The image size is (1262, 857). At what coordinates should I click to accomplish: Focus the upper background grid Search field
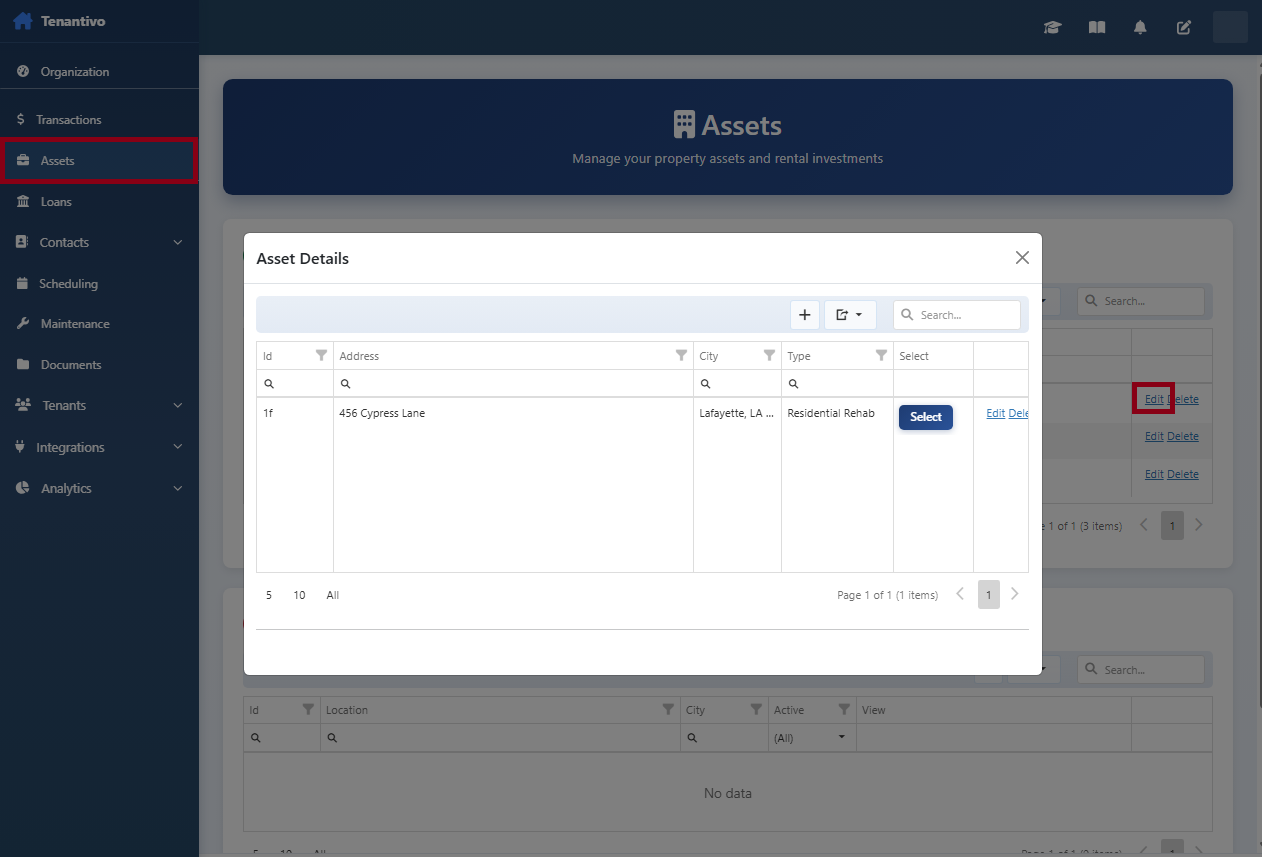[1141, 301]
